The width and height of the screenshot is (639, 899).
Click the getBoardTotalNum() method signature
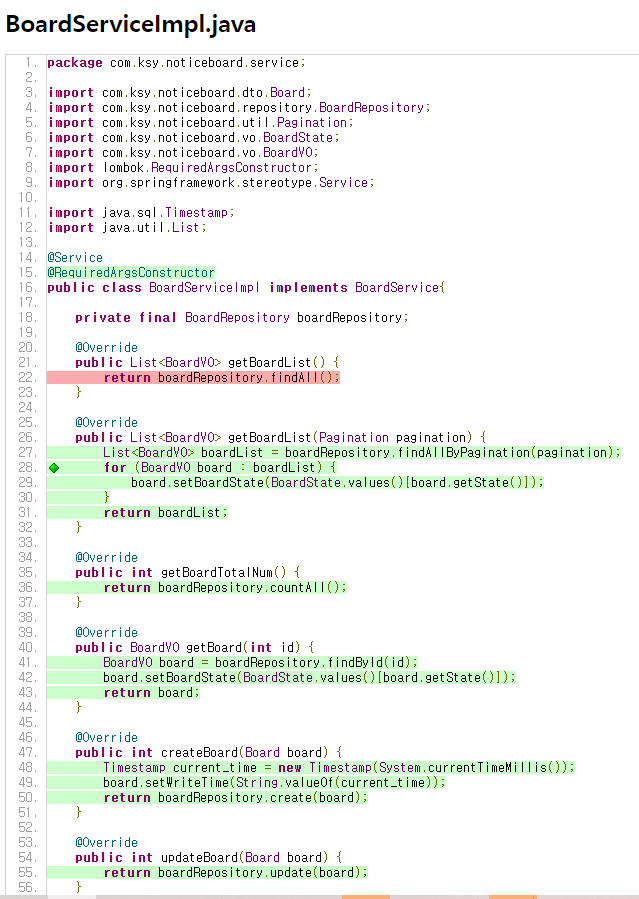[x=187, y=572]
